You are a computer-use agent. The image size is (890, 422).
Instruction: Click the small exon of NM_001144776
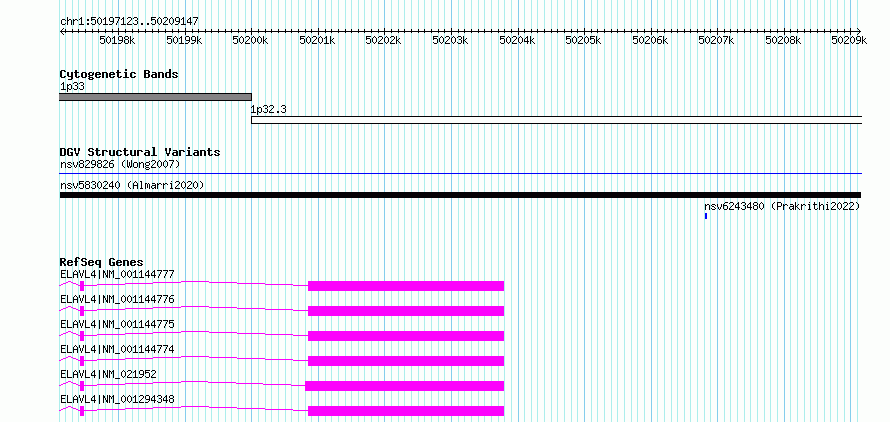point(82,311)
